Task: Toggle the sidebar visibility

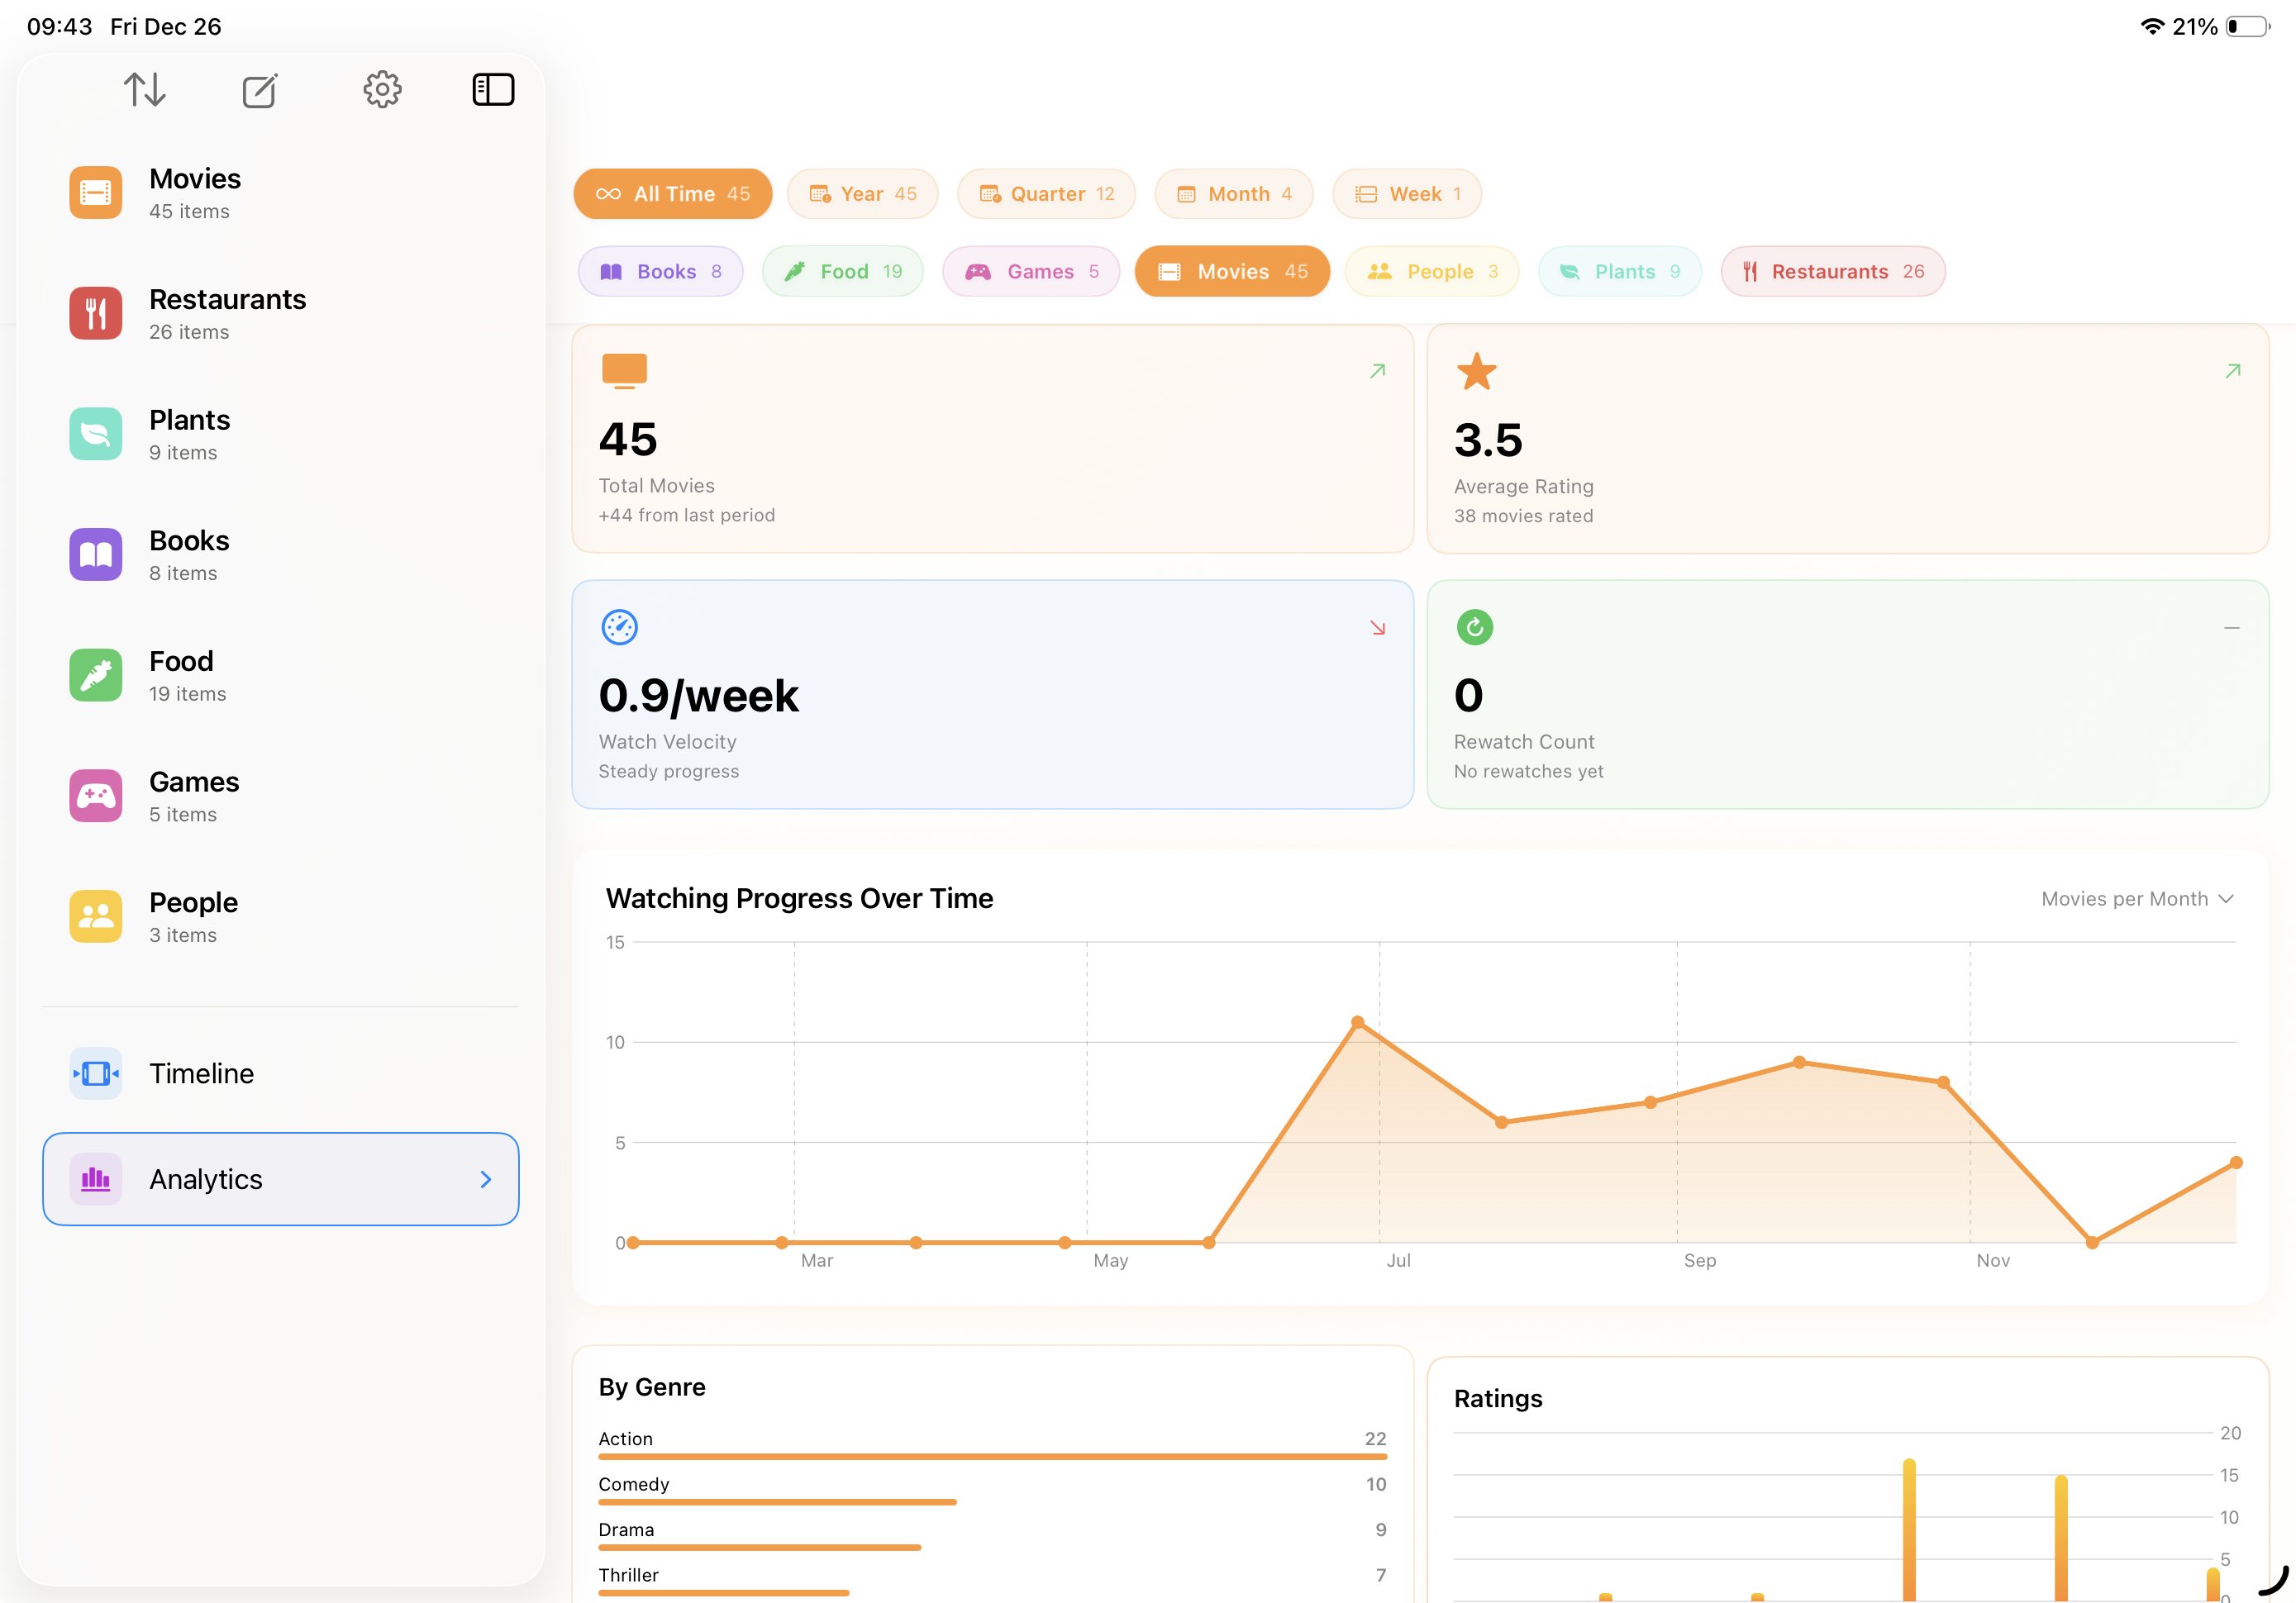Action: pyautogui.click(x=493, y=89)
